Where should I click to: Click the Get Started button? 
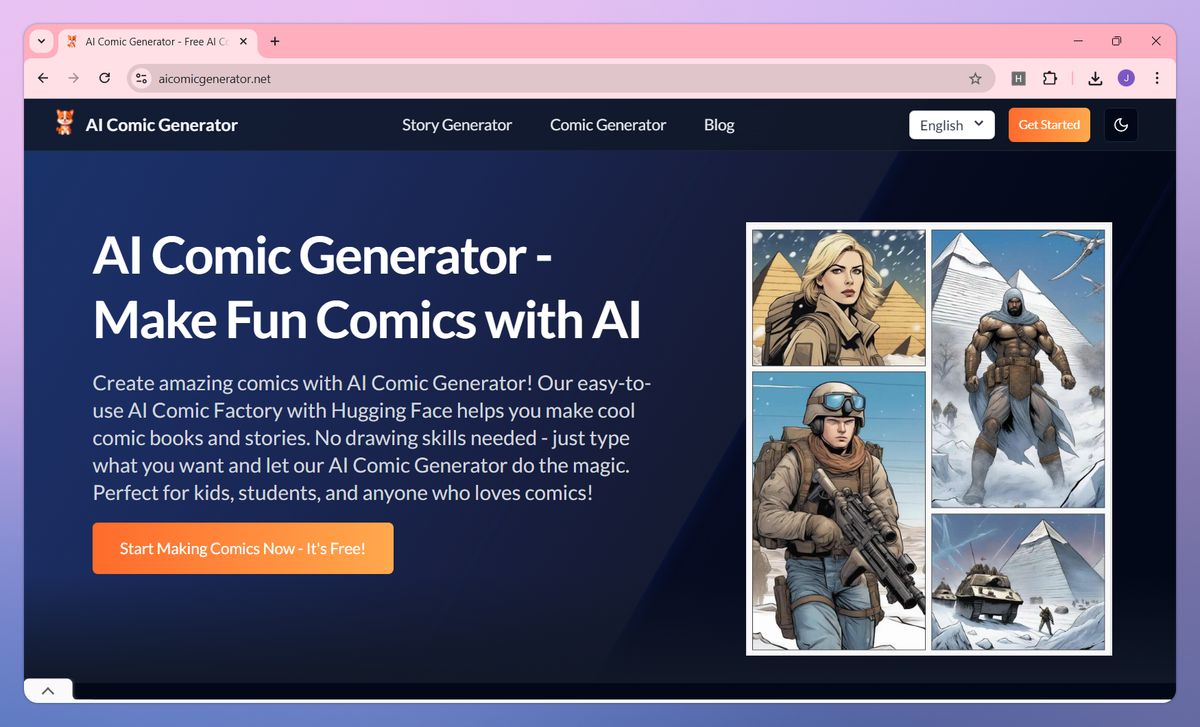click(1049, 124)
